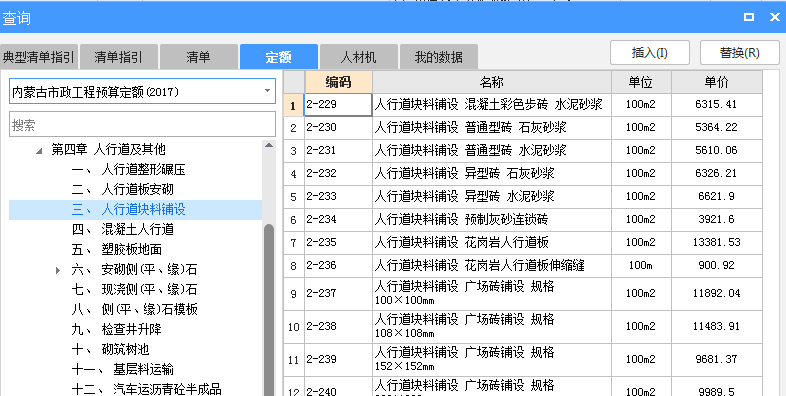Click the 搜索 input field
Viewport: 786px width, 396px height.
142,124
